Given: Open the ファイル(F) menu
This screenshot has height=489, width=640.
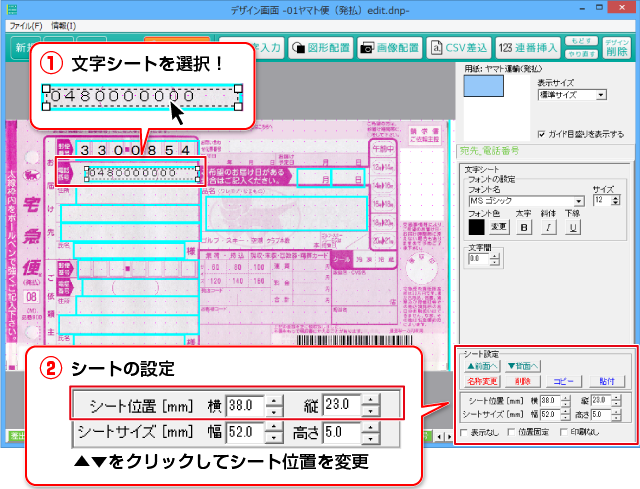Looking at the screenshot, I should pos(26,26).
